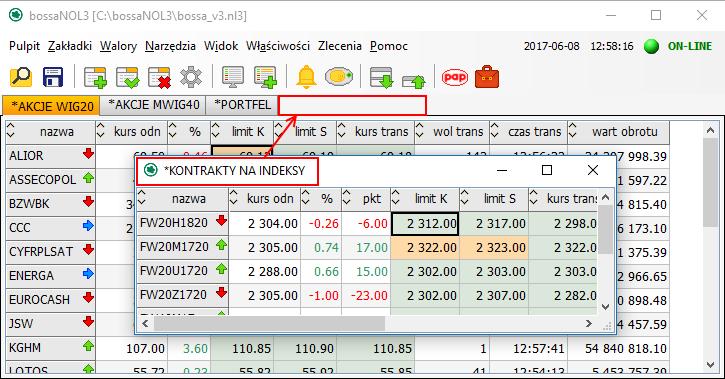The height and width of the screenshot is (379, 725).
Task: Open the Pomoc menu
Action: [x=389, y=46]
